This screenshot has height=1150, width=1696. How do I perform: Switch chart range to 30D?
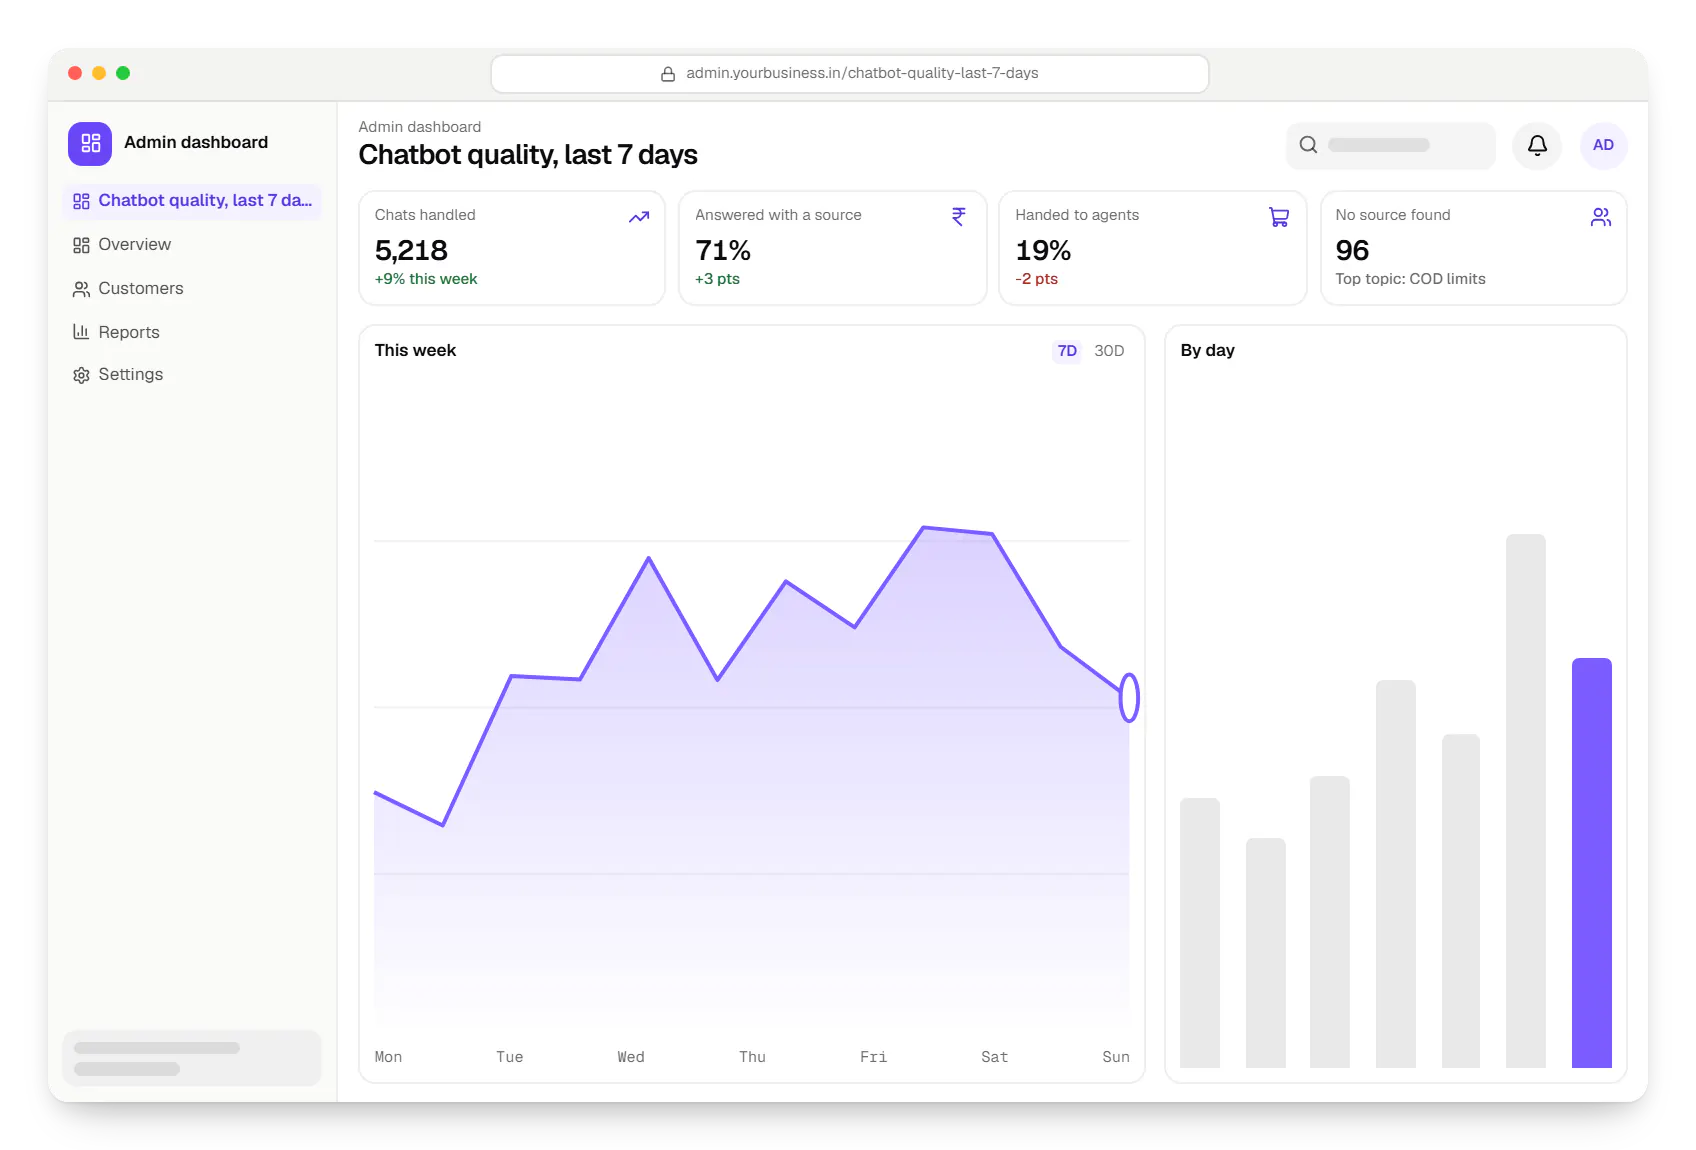point(1109,351)
